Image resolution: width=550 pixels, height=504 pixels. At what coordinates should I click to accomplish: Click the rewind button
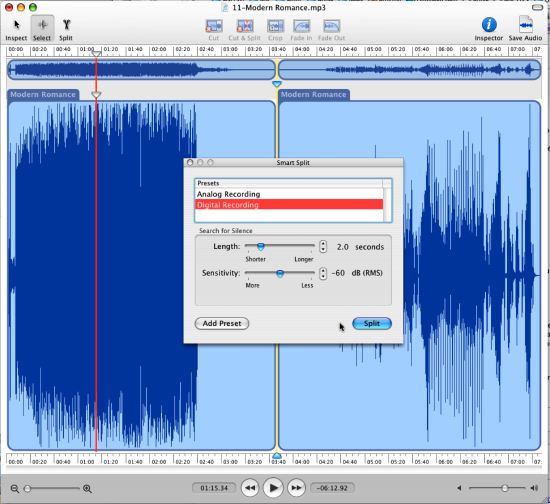coord(250,488)
